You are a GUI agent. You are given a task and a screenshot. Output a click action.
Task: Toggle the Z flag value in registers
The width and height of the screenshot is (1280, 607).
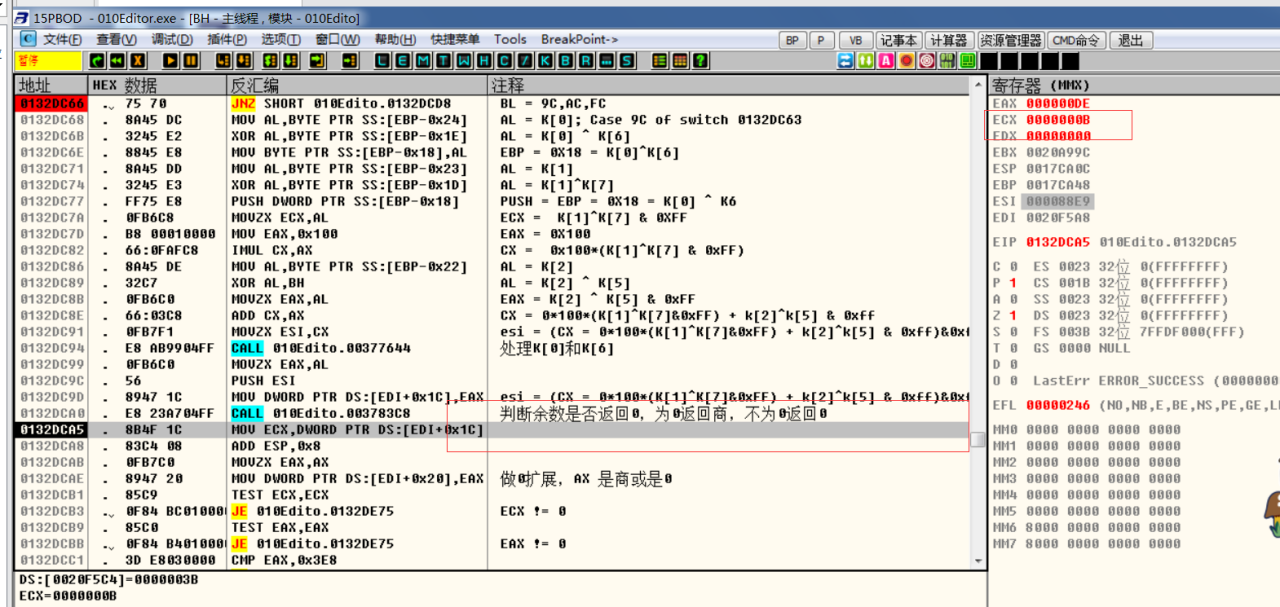point(1012,315)
